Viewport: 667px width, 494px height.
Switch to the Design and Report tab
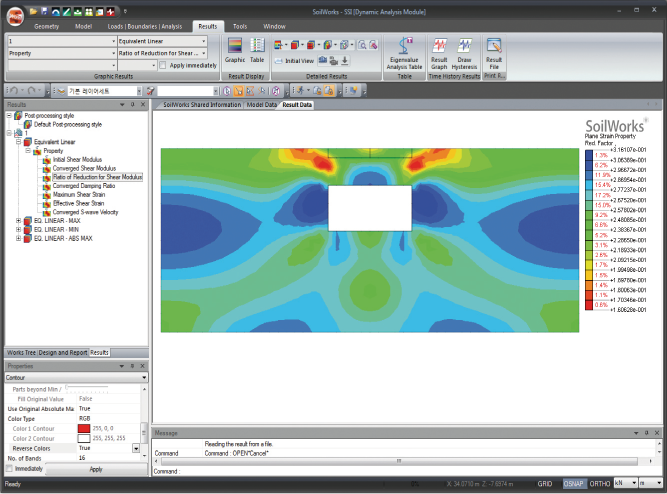point(63,352)
